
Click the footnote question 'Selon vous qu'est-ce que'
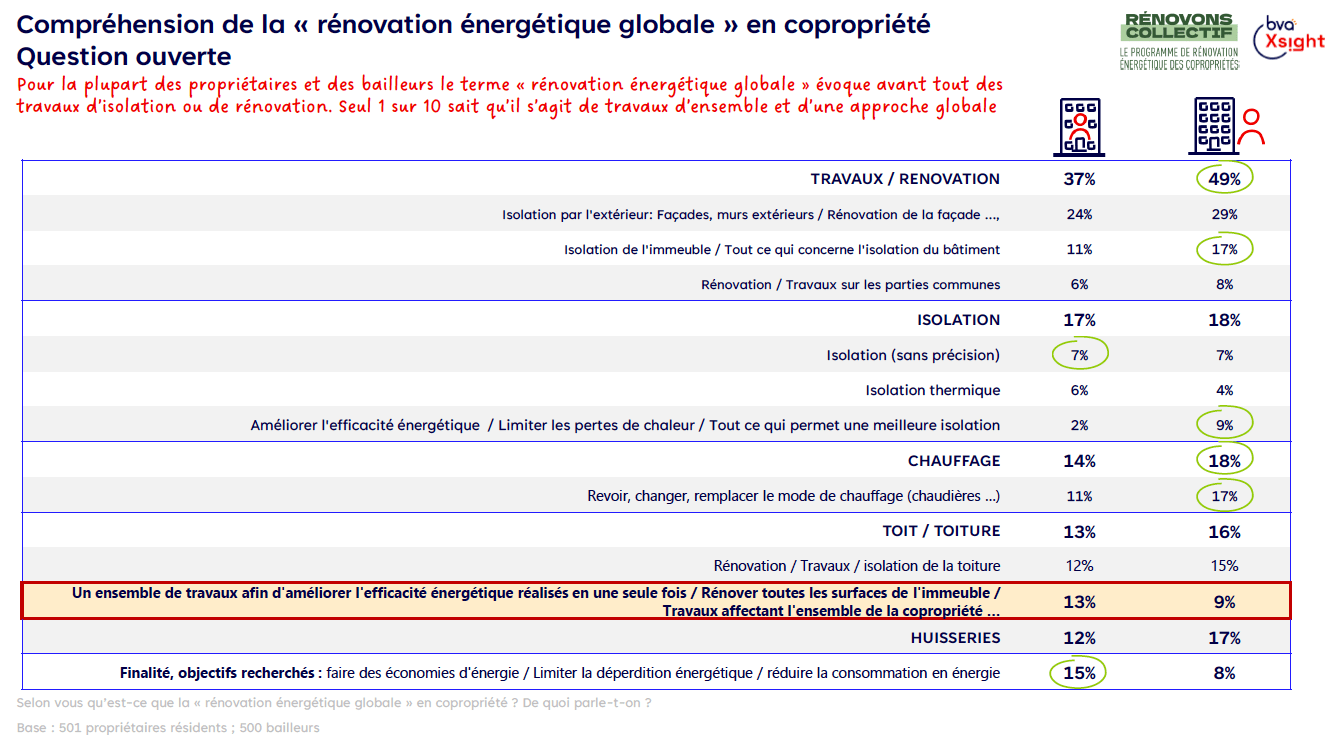[x=334, y=703]
